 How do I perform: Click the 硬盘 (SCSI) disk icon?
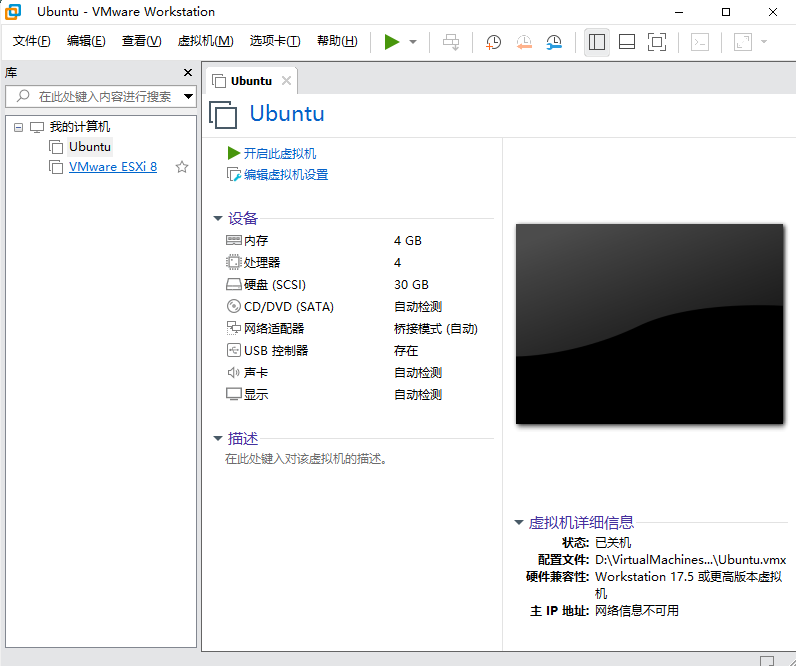click(x=234, y=284)
